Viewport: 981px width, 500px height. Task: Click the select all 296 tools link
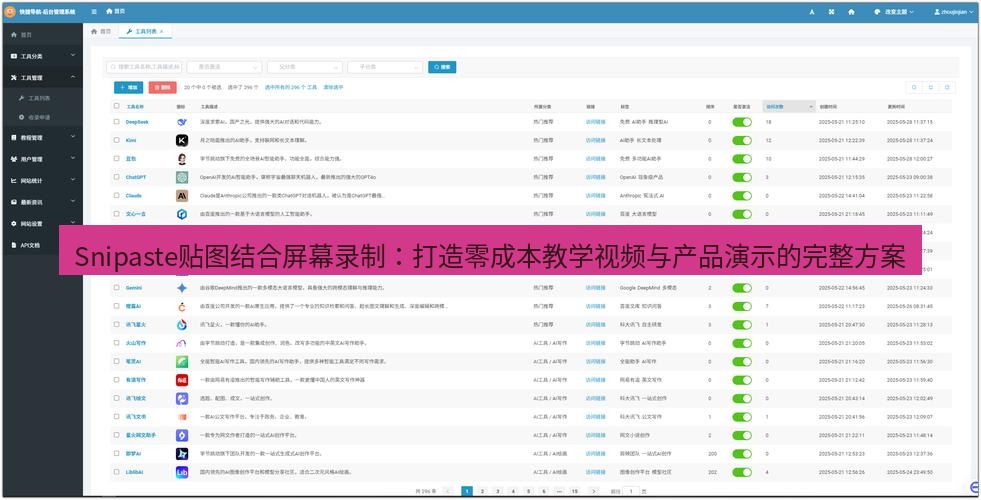[x=291, y=88]
